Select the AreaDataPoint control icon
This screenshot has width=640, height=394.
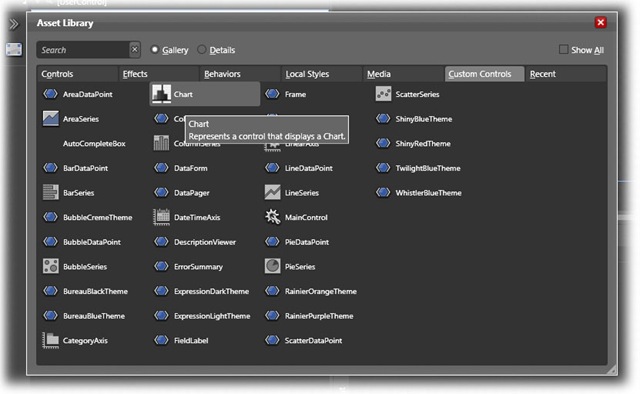[50, 94]
